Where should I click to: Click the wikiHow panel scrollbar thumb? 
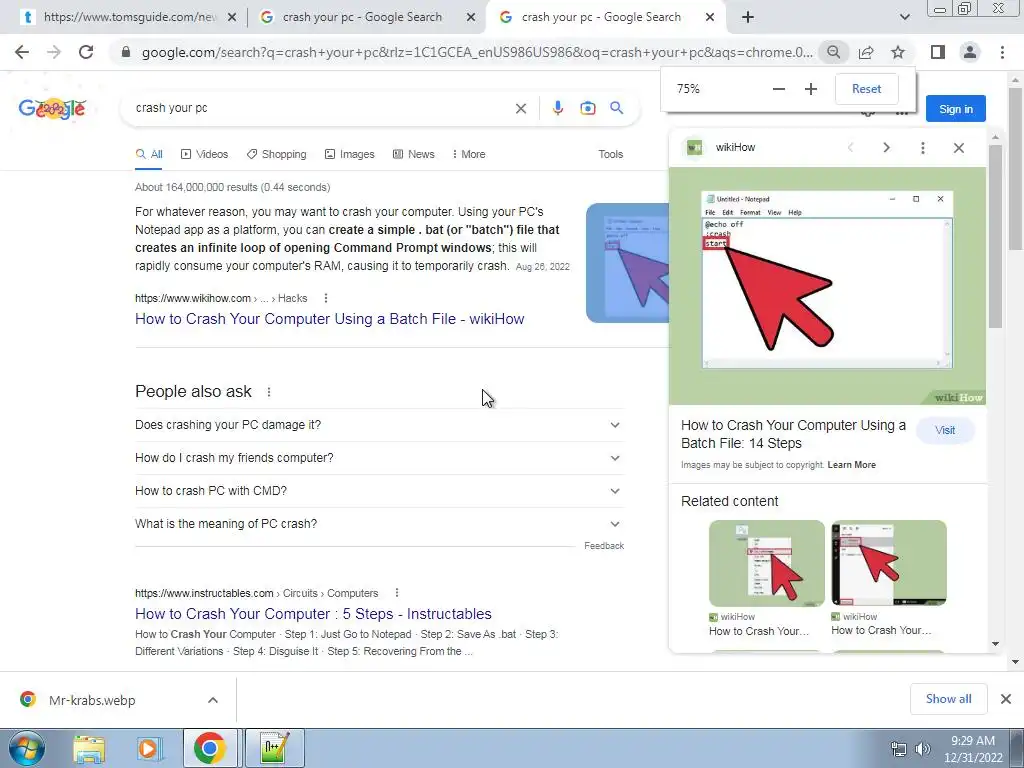click(995, 236)
